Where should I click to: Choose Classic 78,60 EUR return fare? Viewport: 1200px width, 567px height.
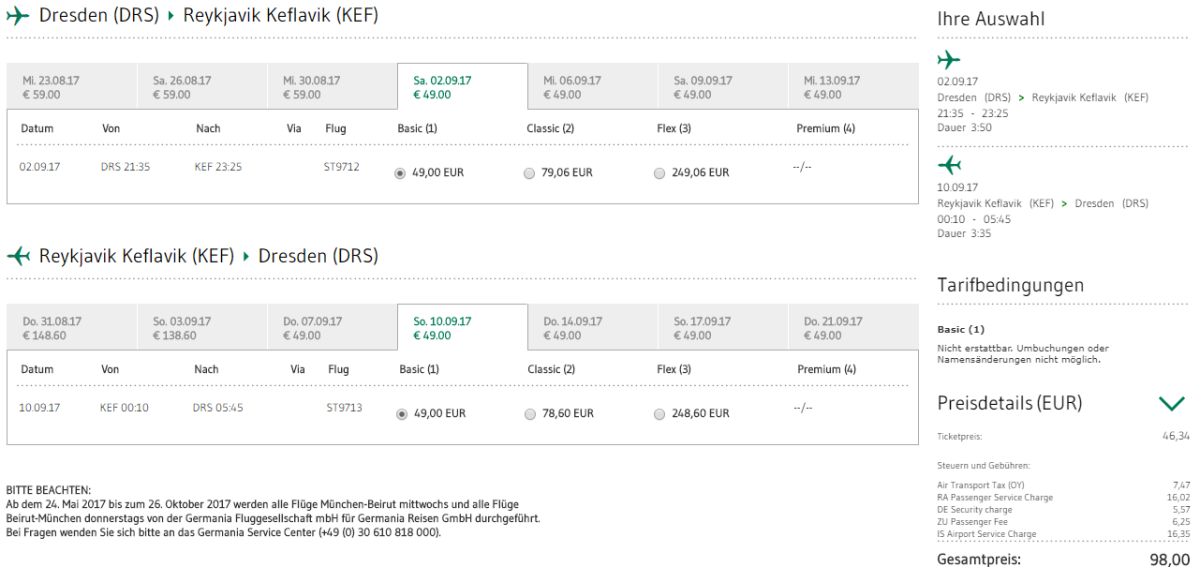click(x=529, y=414)
